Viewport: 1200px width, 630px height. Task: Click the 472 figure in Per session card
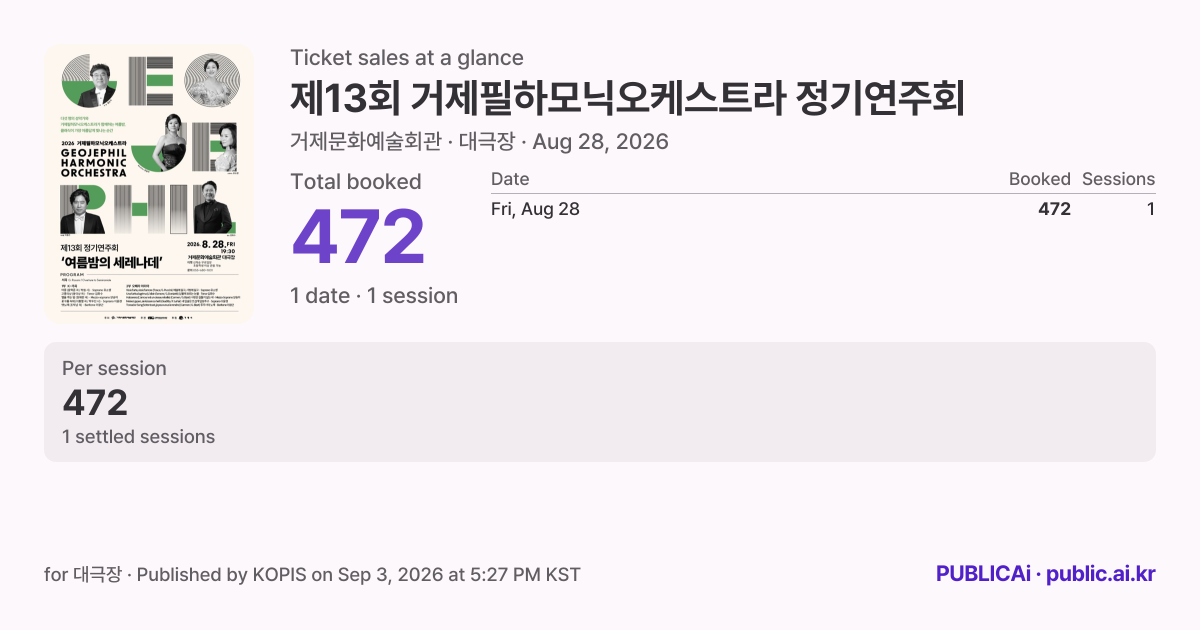pyautogui.click(x=95, y=402)
